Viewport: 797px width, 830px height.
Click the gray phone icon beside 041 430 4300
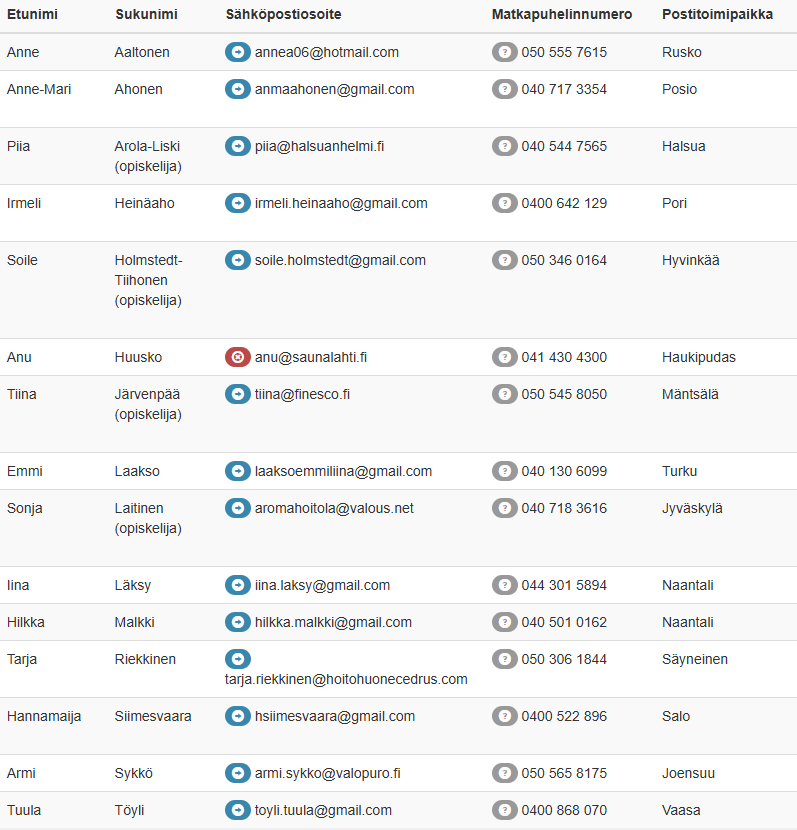[x=505, y=357]
